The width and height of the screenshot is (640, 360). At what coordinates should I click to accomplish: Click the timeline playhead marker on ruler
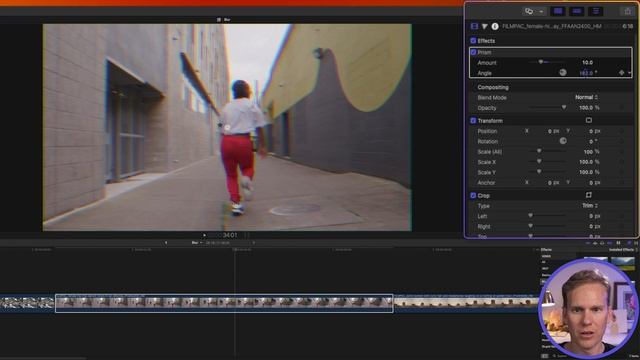[235, 249]
